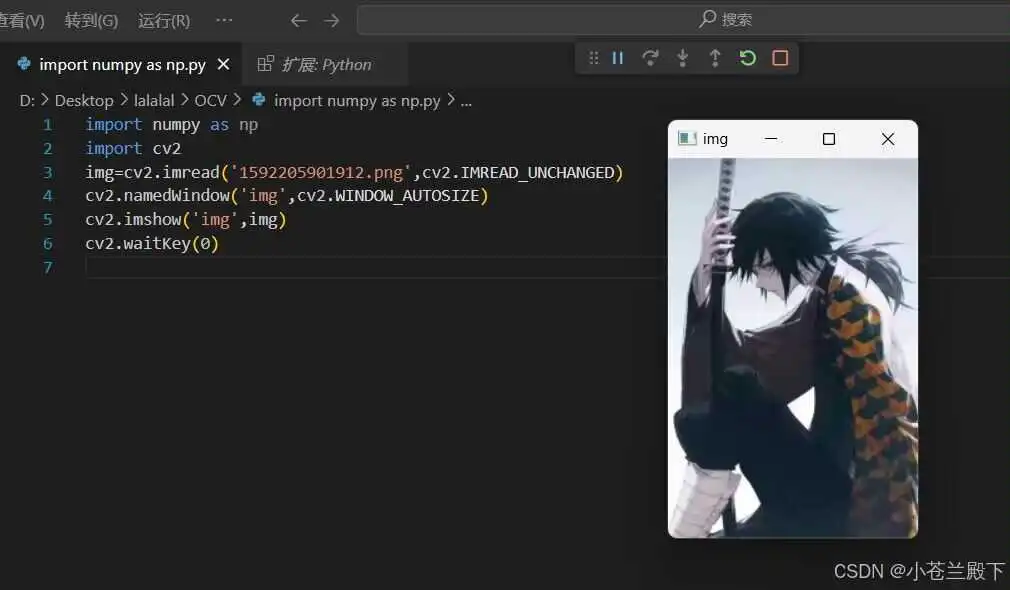1010x590 pixels.
Task: Grab the debug toolbar drag handle
Action: [594, 59]
